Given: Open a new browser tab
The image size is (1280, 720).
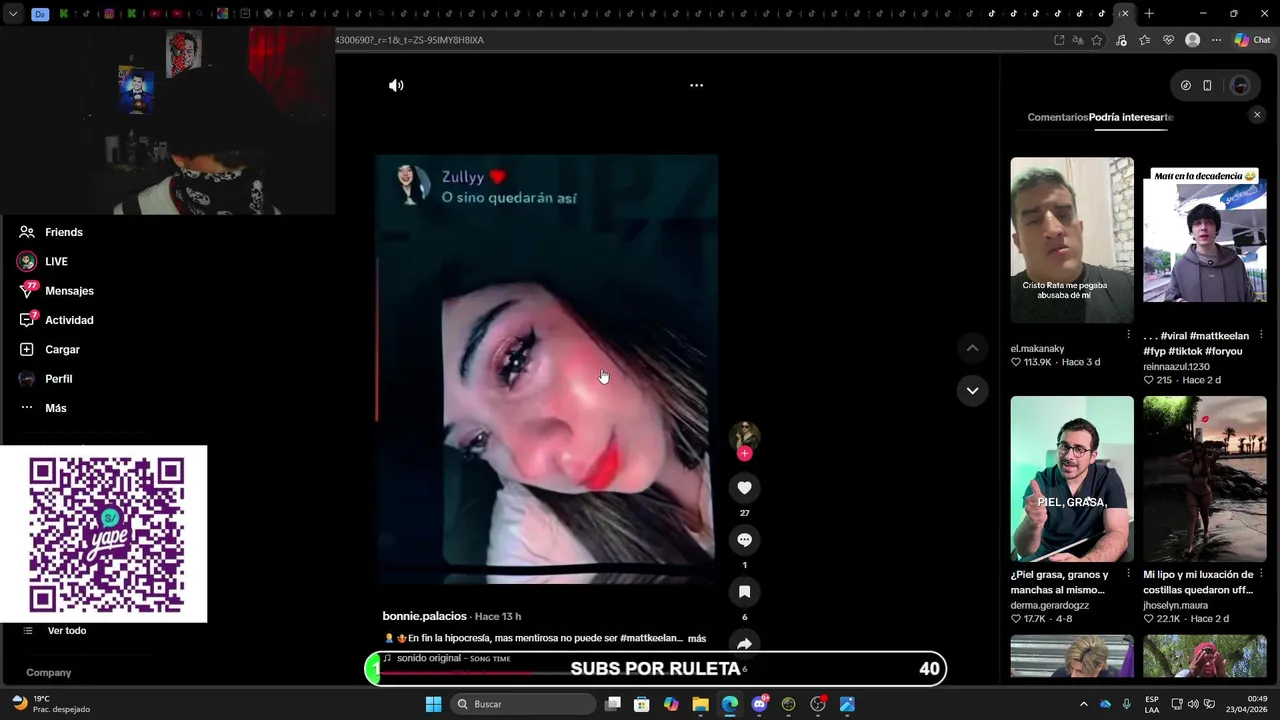Looking at the screenshot, I should click(1149, 13).
